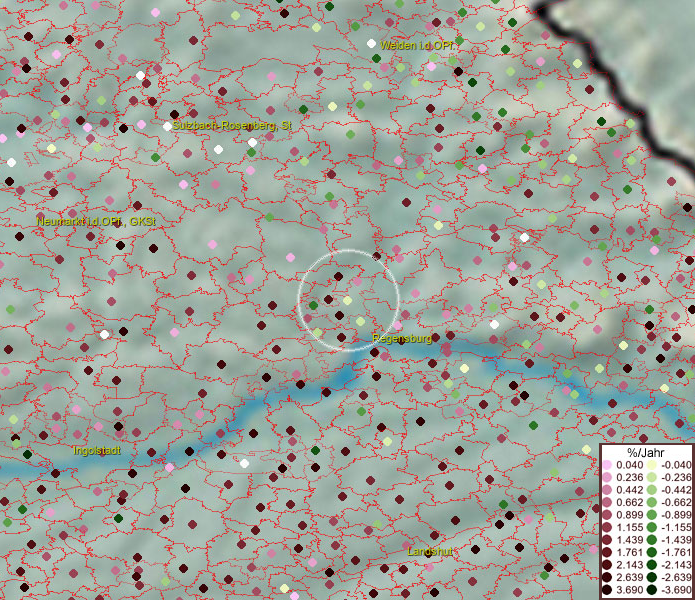Pick the 3.690 legend color swatch

tap(607, 590)
